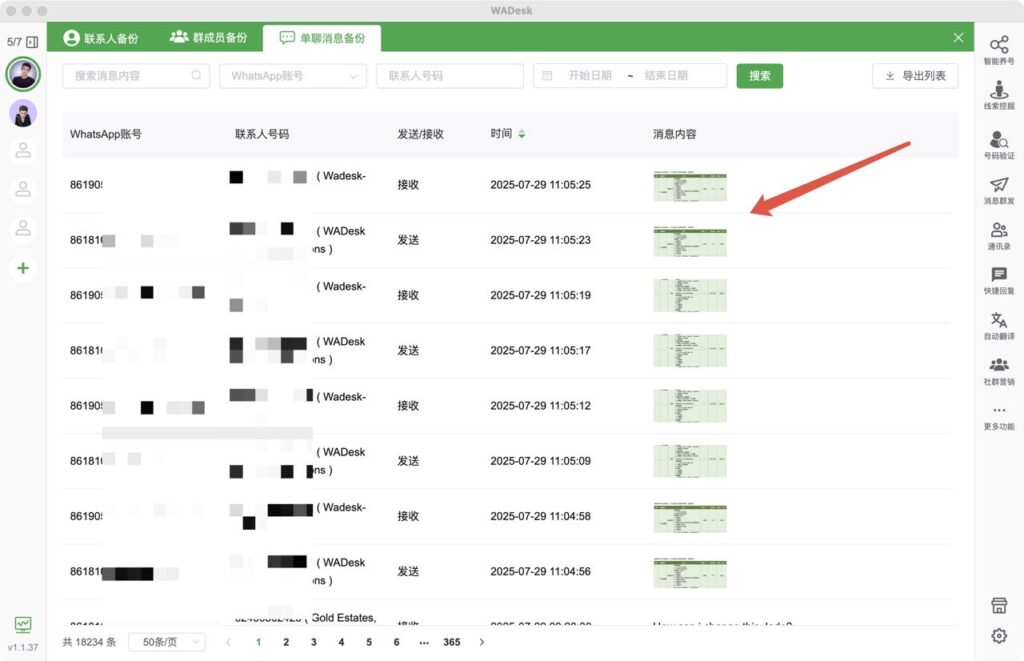This screenshot has height=661, width=1024.
Task: Select the 单聊消息备份 tab
Action: pyautogui.click(x=322, y=38)
